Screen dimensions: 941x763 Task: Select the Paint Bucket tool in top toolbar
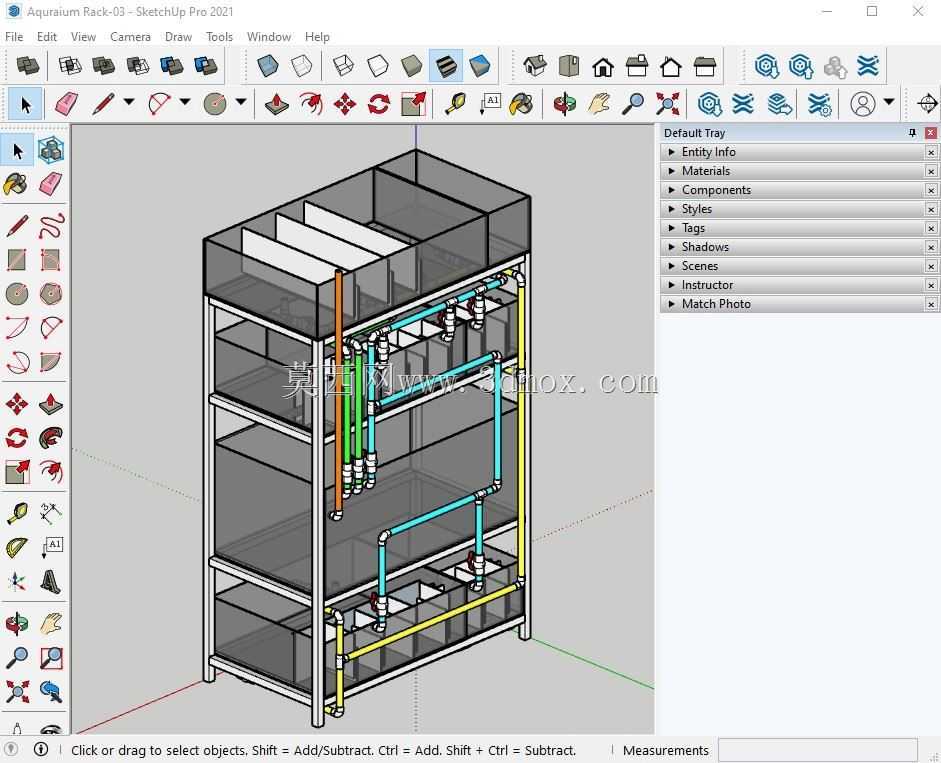tap(520, 104)
